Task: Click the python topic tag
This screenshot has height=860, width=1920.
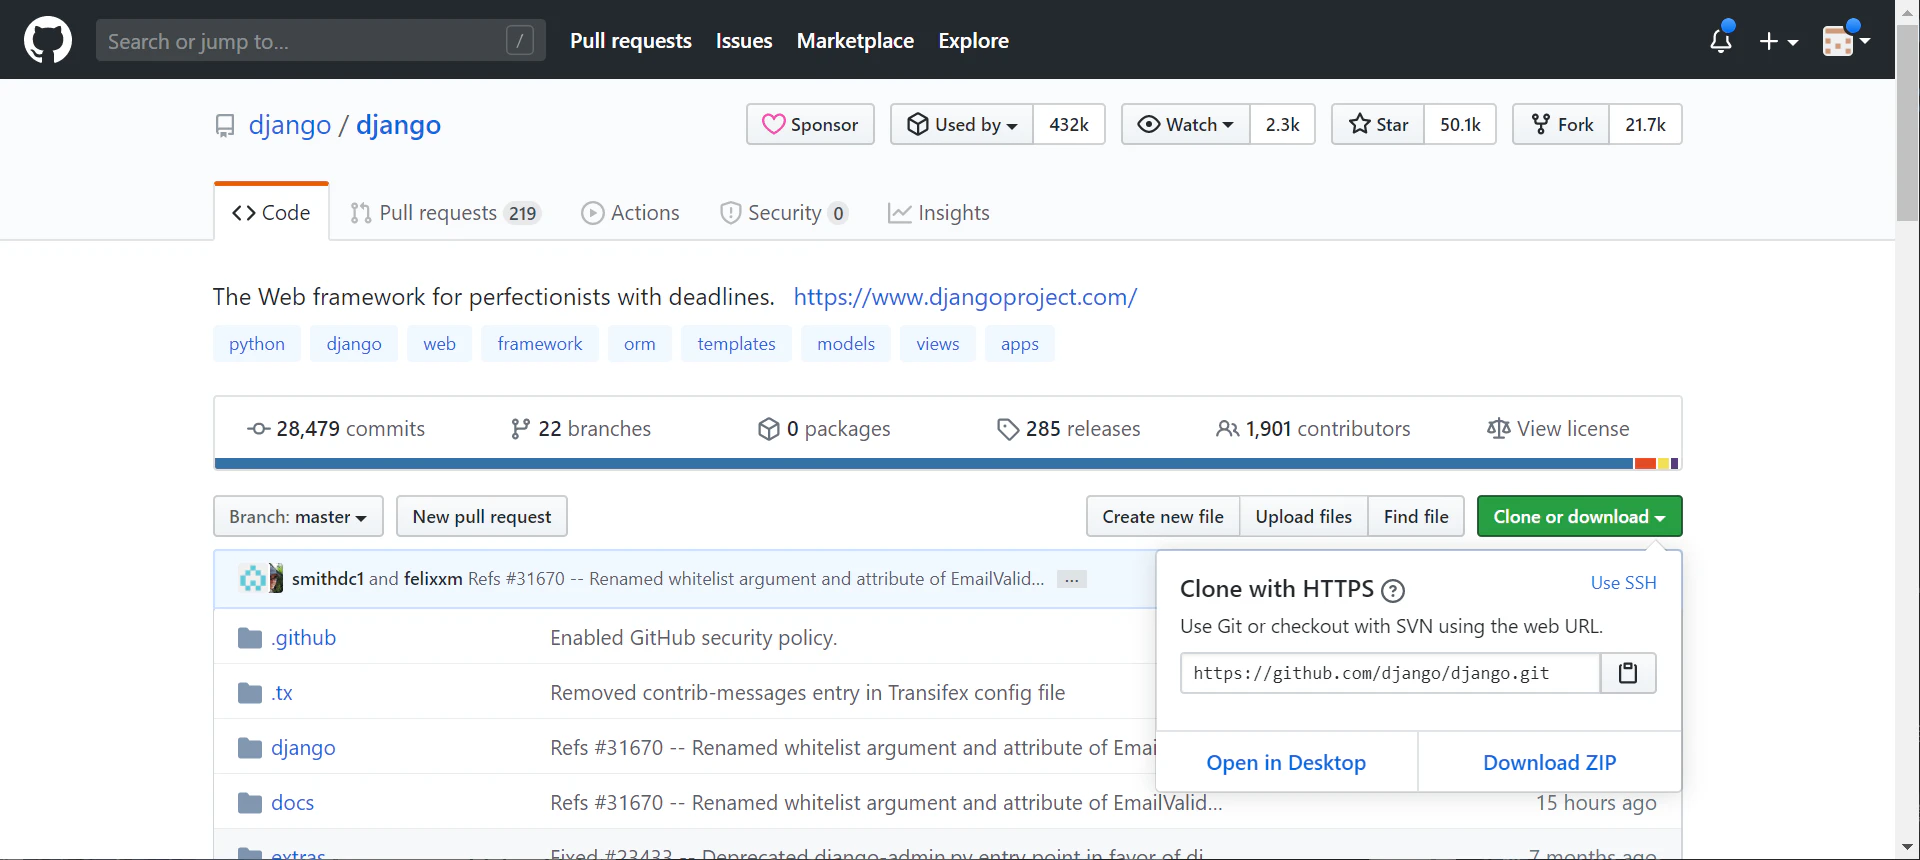Action: point(257,344)
